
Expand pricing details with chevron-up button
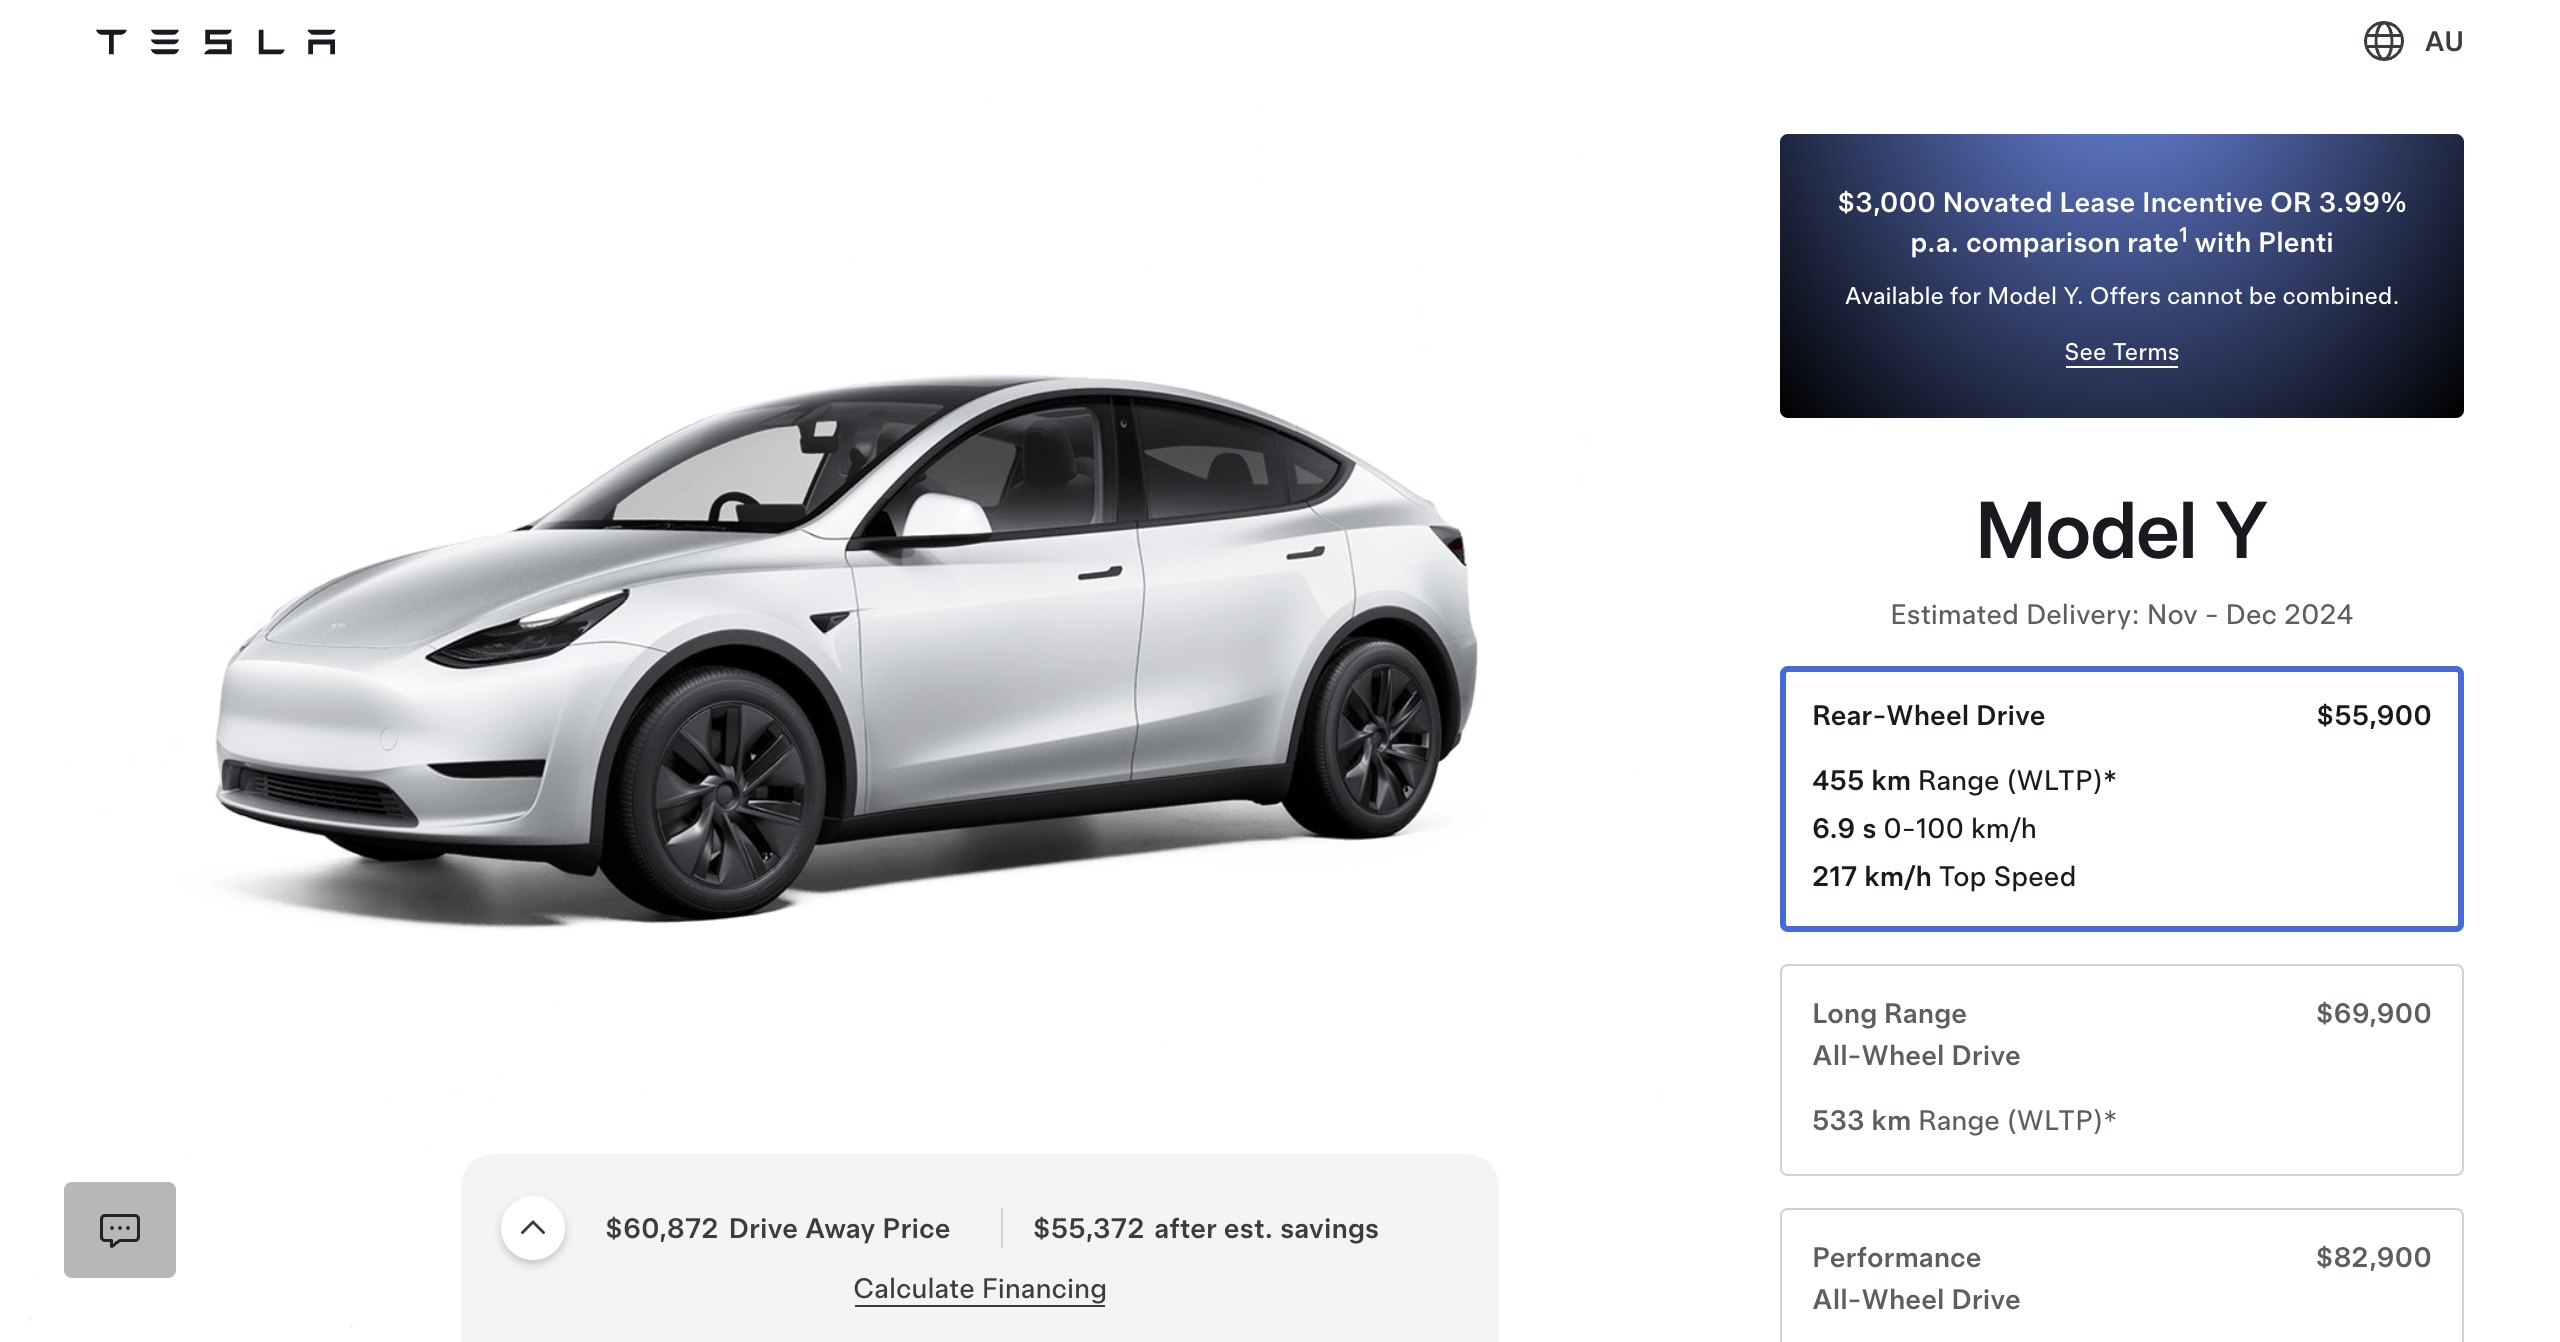[533, 1228]
